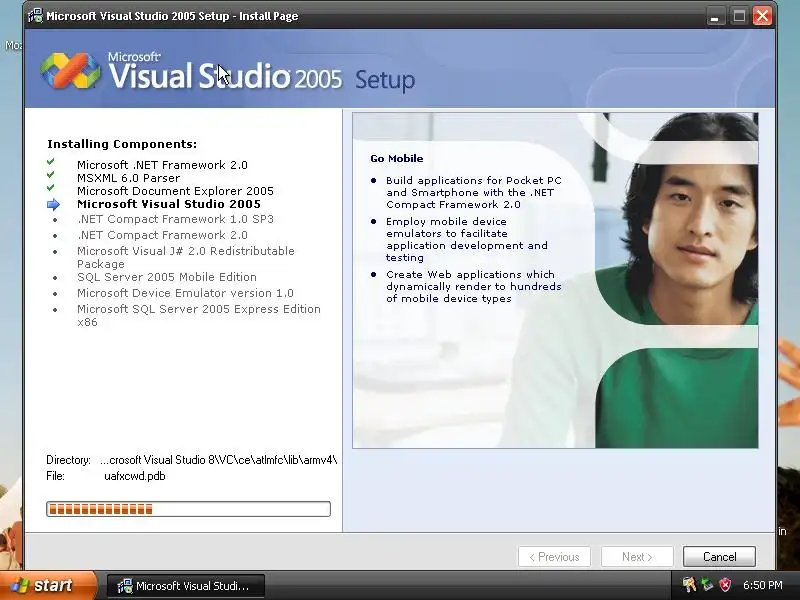Click the blue arrow beside Microsoft Visual Studio 2005

53,205
